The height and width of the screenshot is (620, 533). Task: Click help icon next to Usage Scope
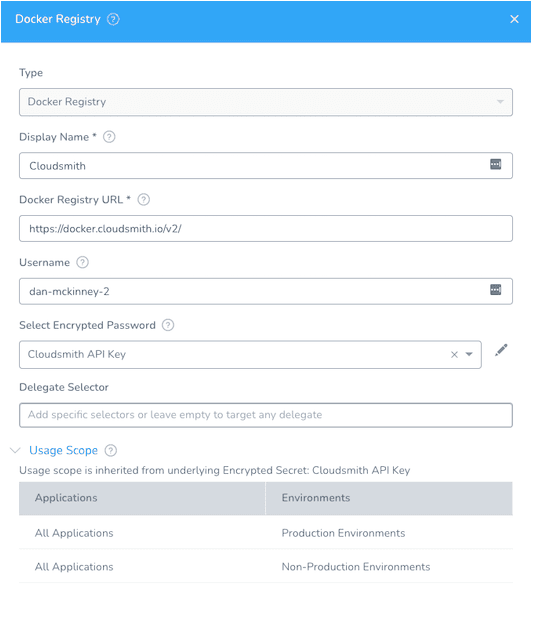point(111,450)
